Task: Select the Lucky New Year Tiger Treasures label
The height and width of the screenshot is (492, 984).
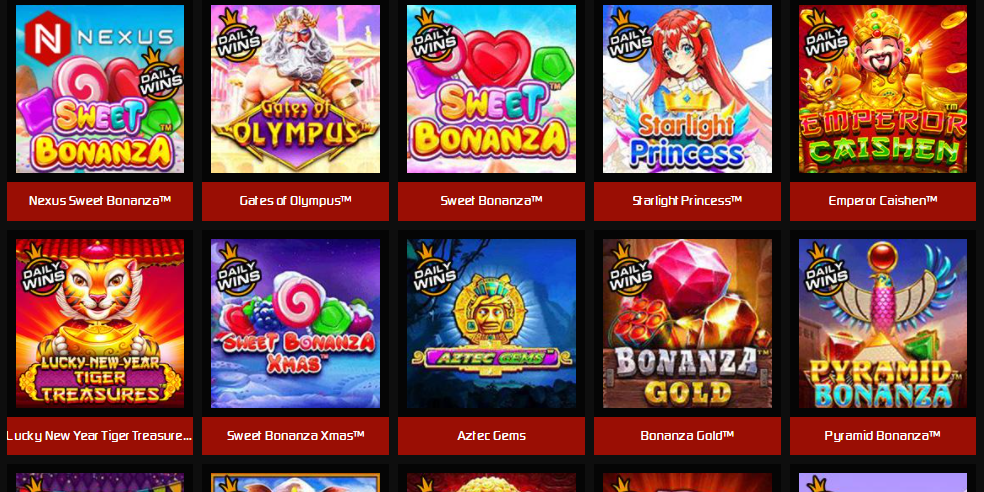Action: click(x=100, y=436)
